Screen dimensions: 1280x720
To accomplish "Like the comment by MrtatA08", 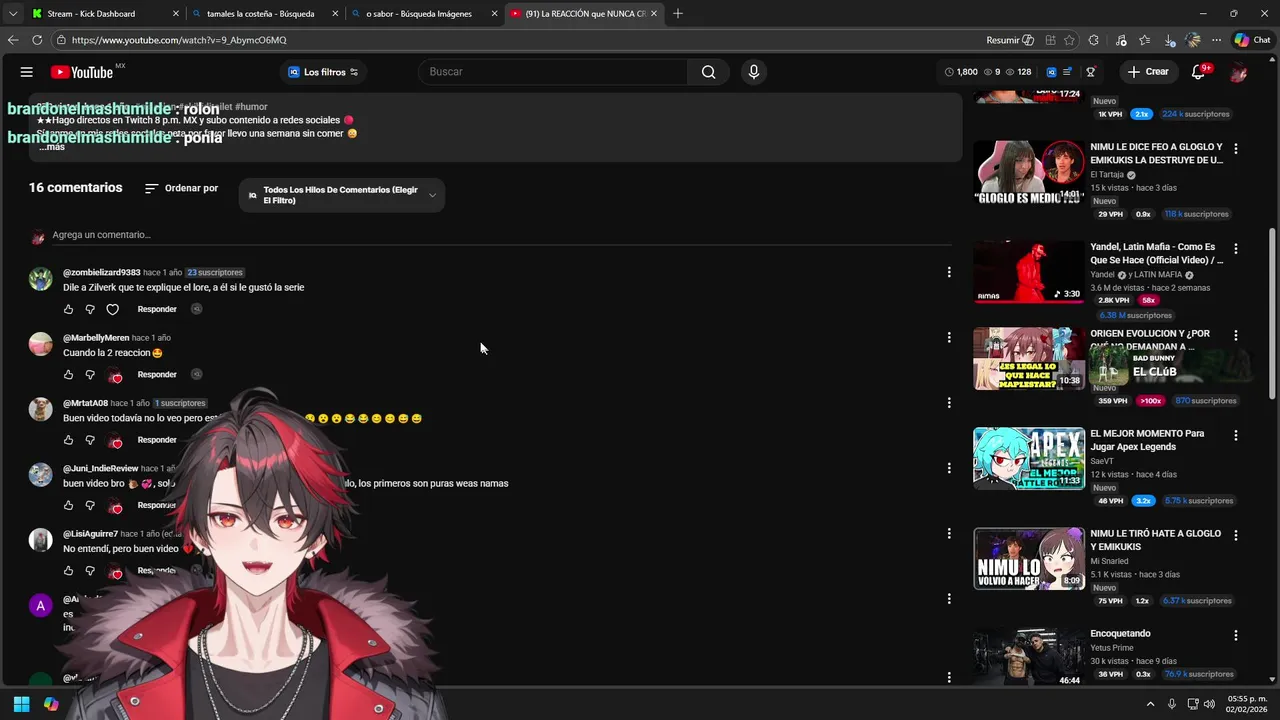I will tap(68, 440).
